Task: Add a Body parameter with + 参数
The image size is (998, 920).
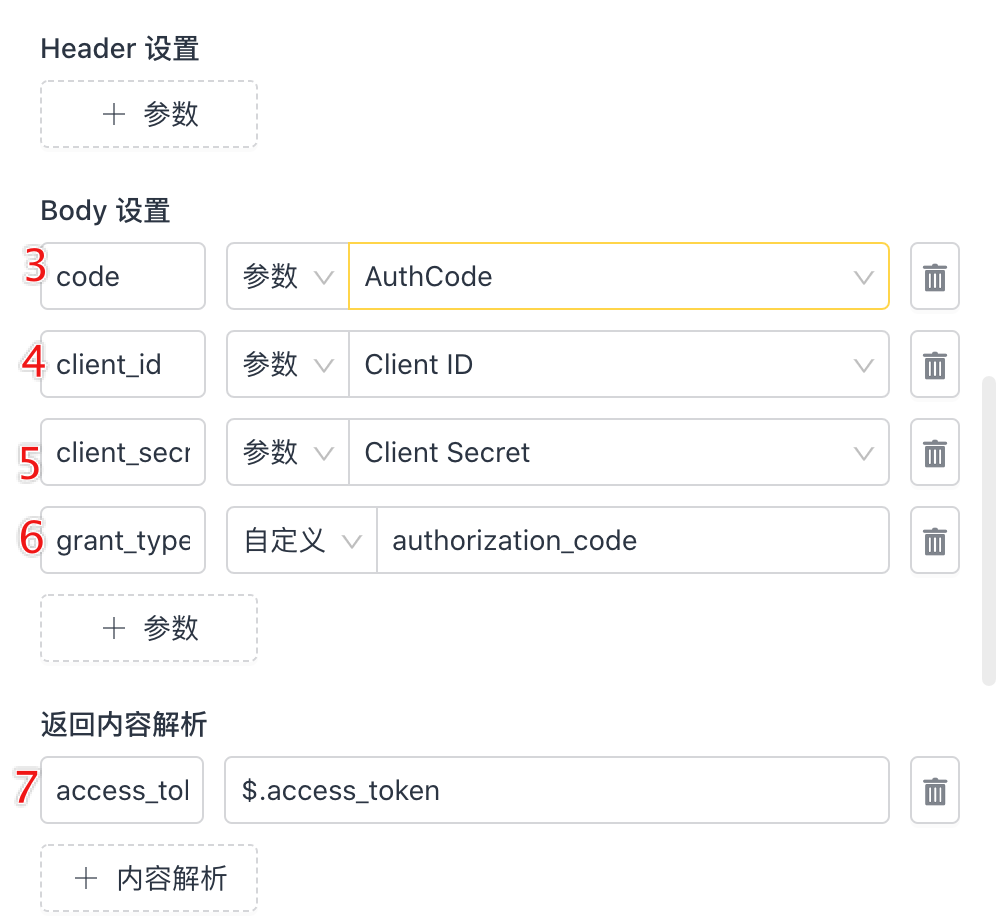Action: point(149,628)
